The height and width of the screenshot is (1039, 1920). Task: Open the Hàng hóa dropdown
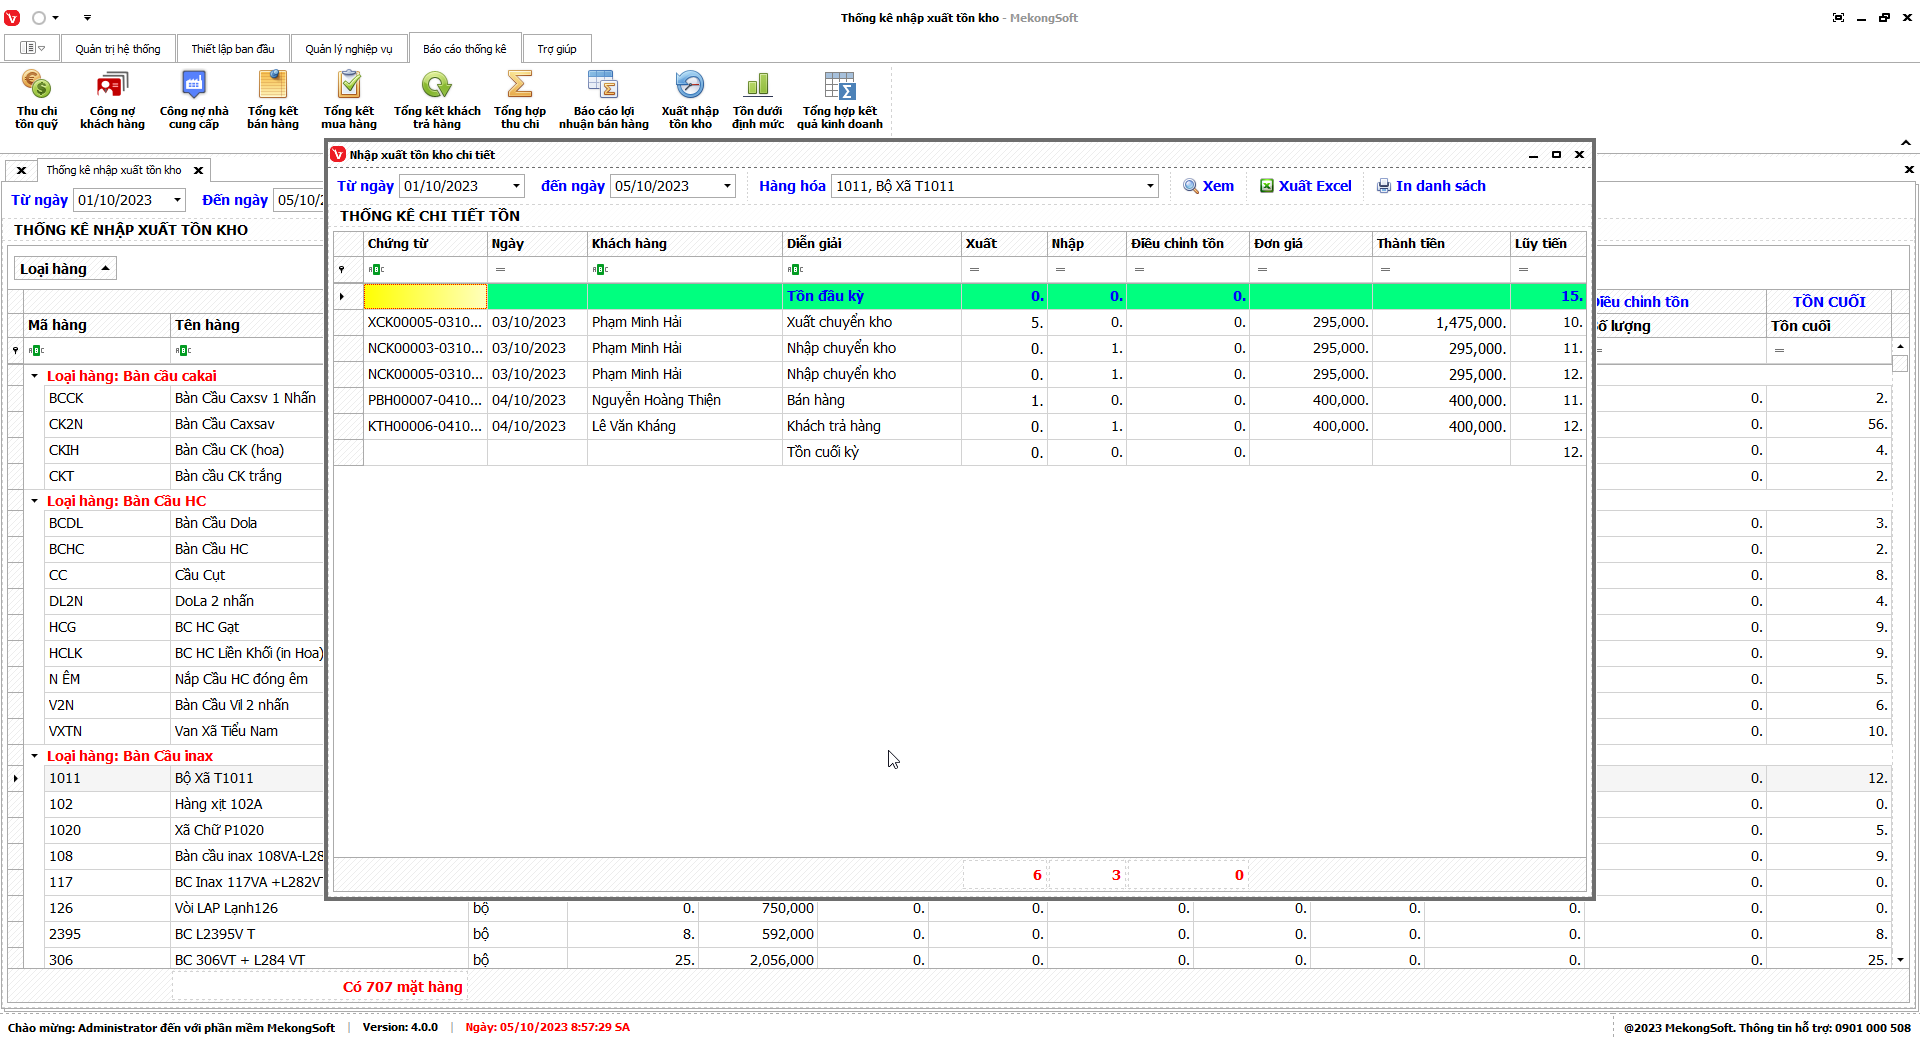click(1149, 186)
